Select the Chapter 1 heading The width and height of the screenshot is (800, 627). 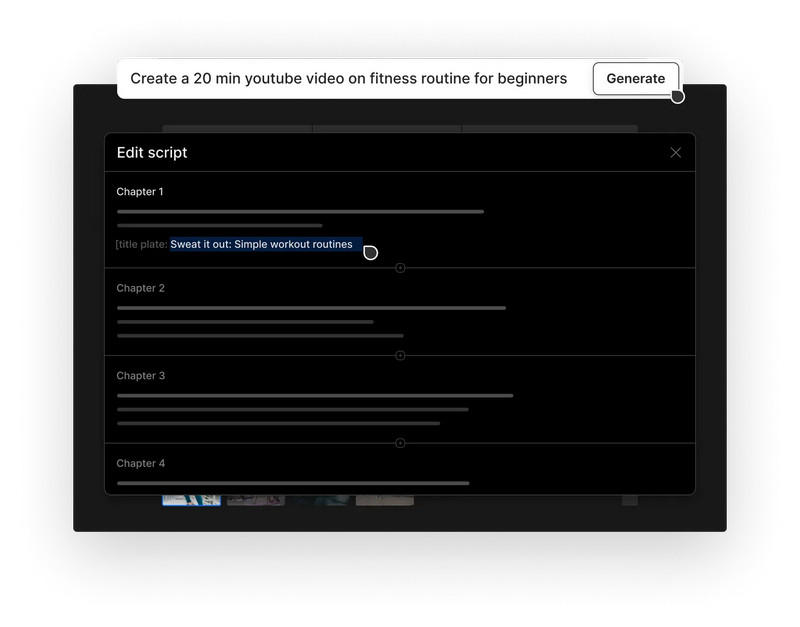point(140,192)
